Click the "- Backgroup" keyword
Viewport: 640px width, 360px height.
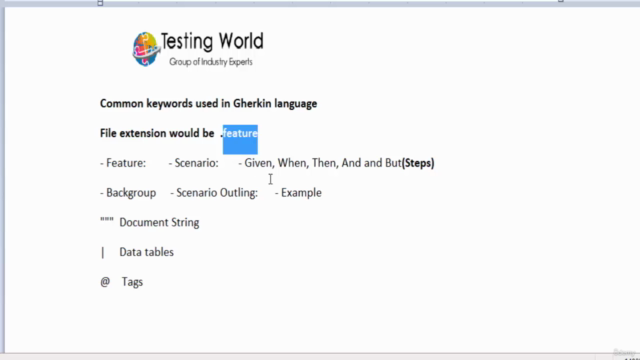pyautogui.click(x=128, y=193)
